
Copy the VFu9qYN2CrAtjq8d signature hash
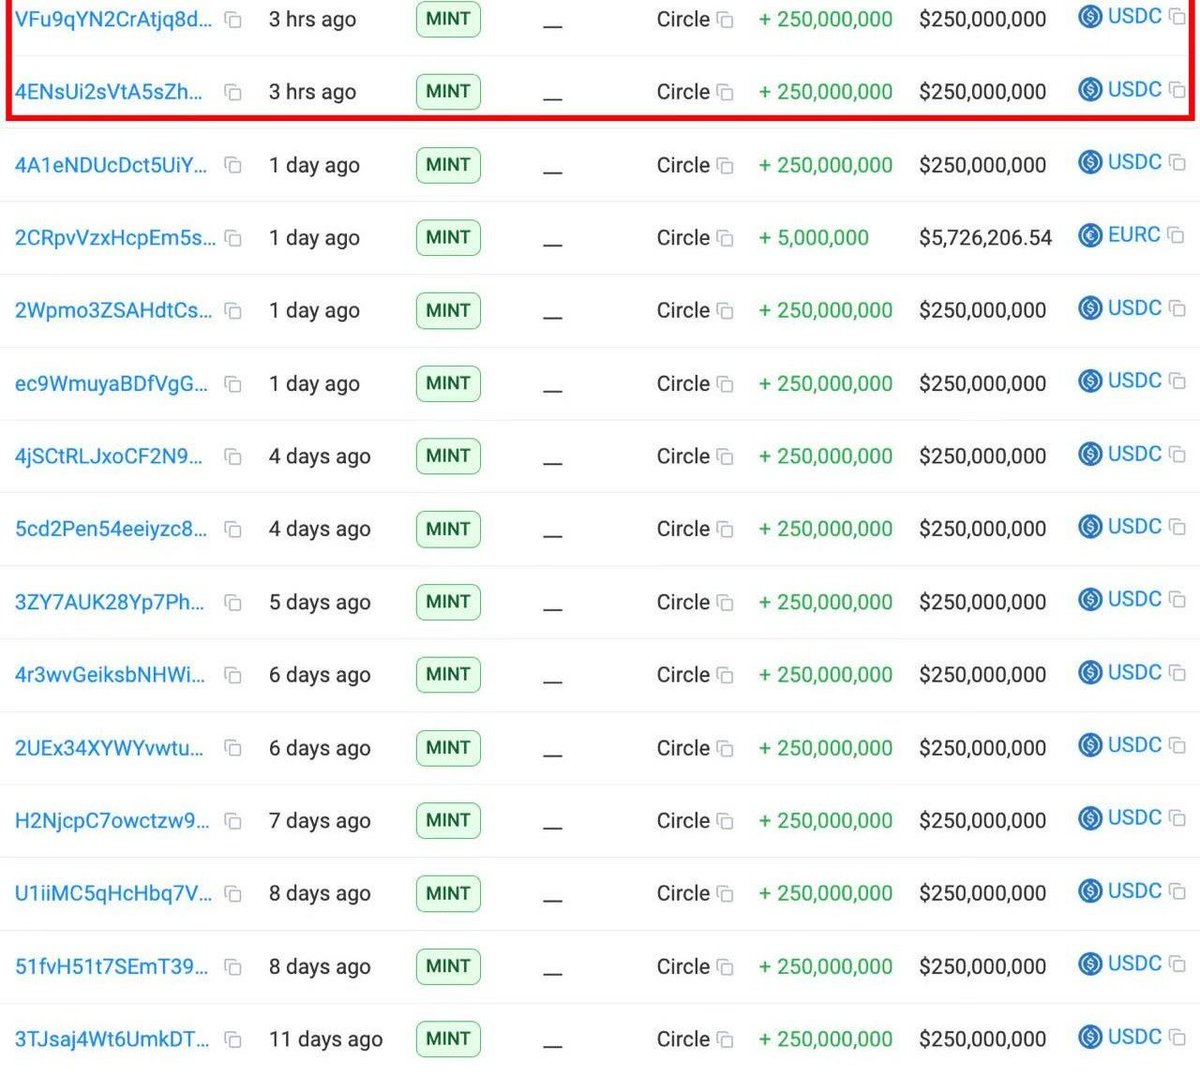(x=233, y=20)
